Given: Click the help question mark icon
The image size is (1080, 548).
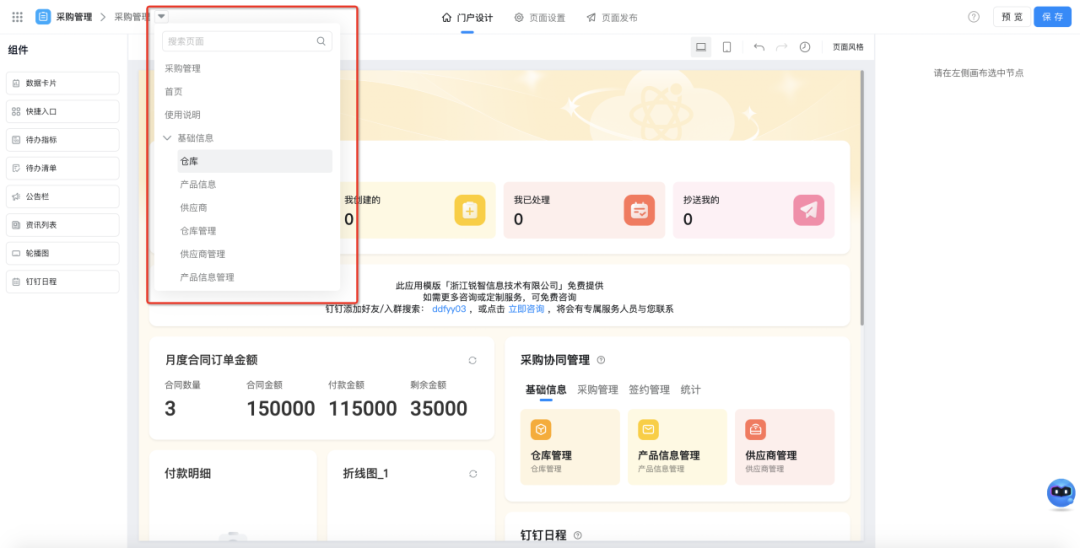Looking at the screenshot, I should (973, 17).
